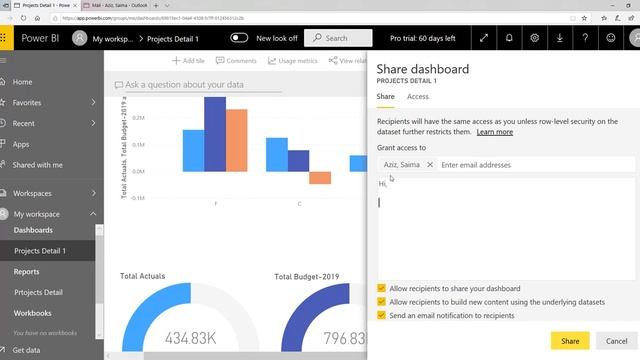The image size is (640, 360).
Task: Open Comments on the dashboard
Action: click(236, 61)
